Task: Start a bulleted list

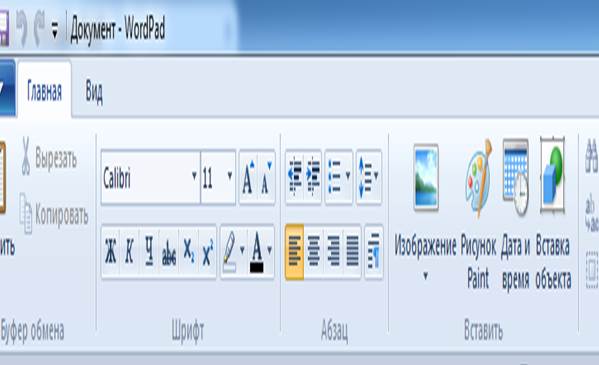Action: 335,177
